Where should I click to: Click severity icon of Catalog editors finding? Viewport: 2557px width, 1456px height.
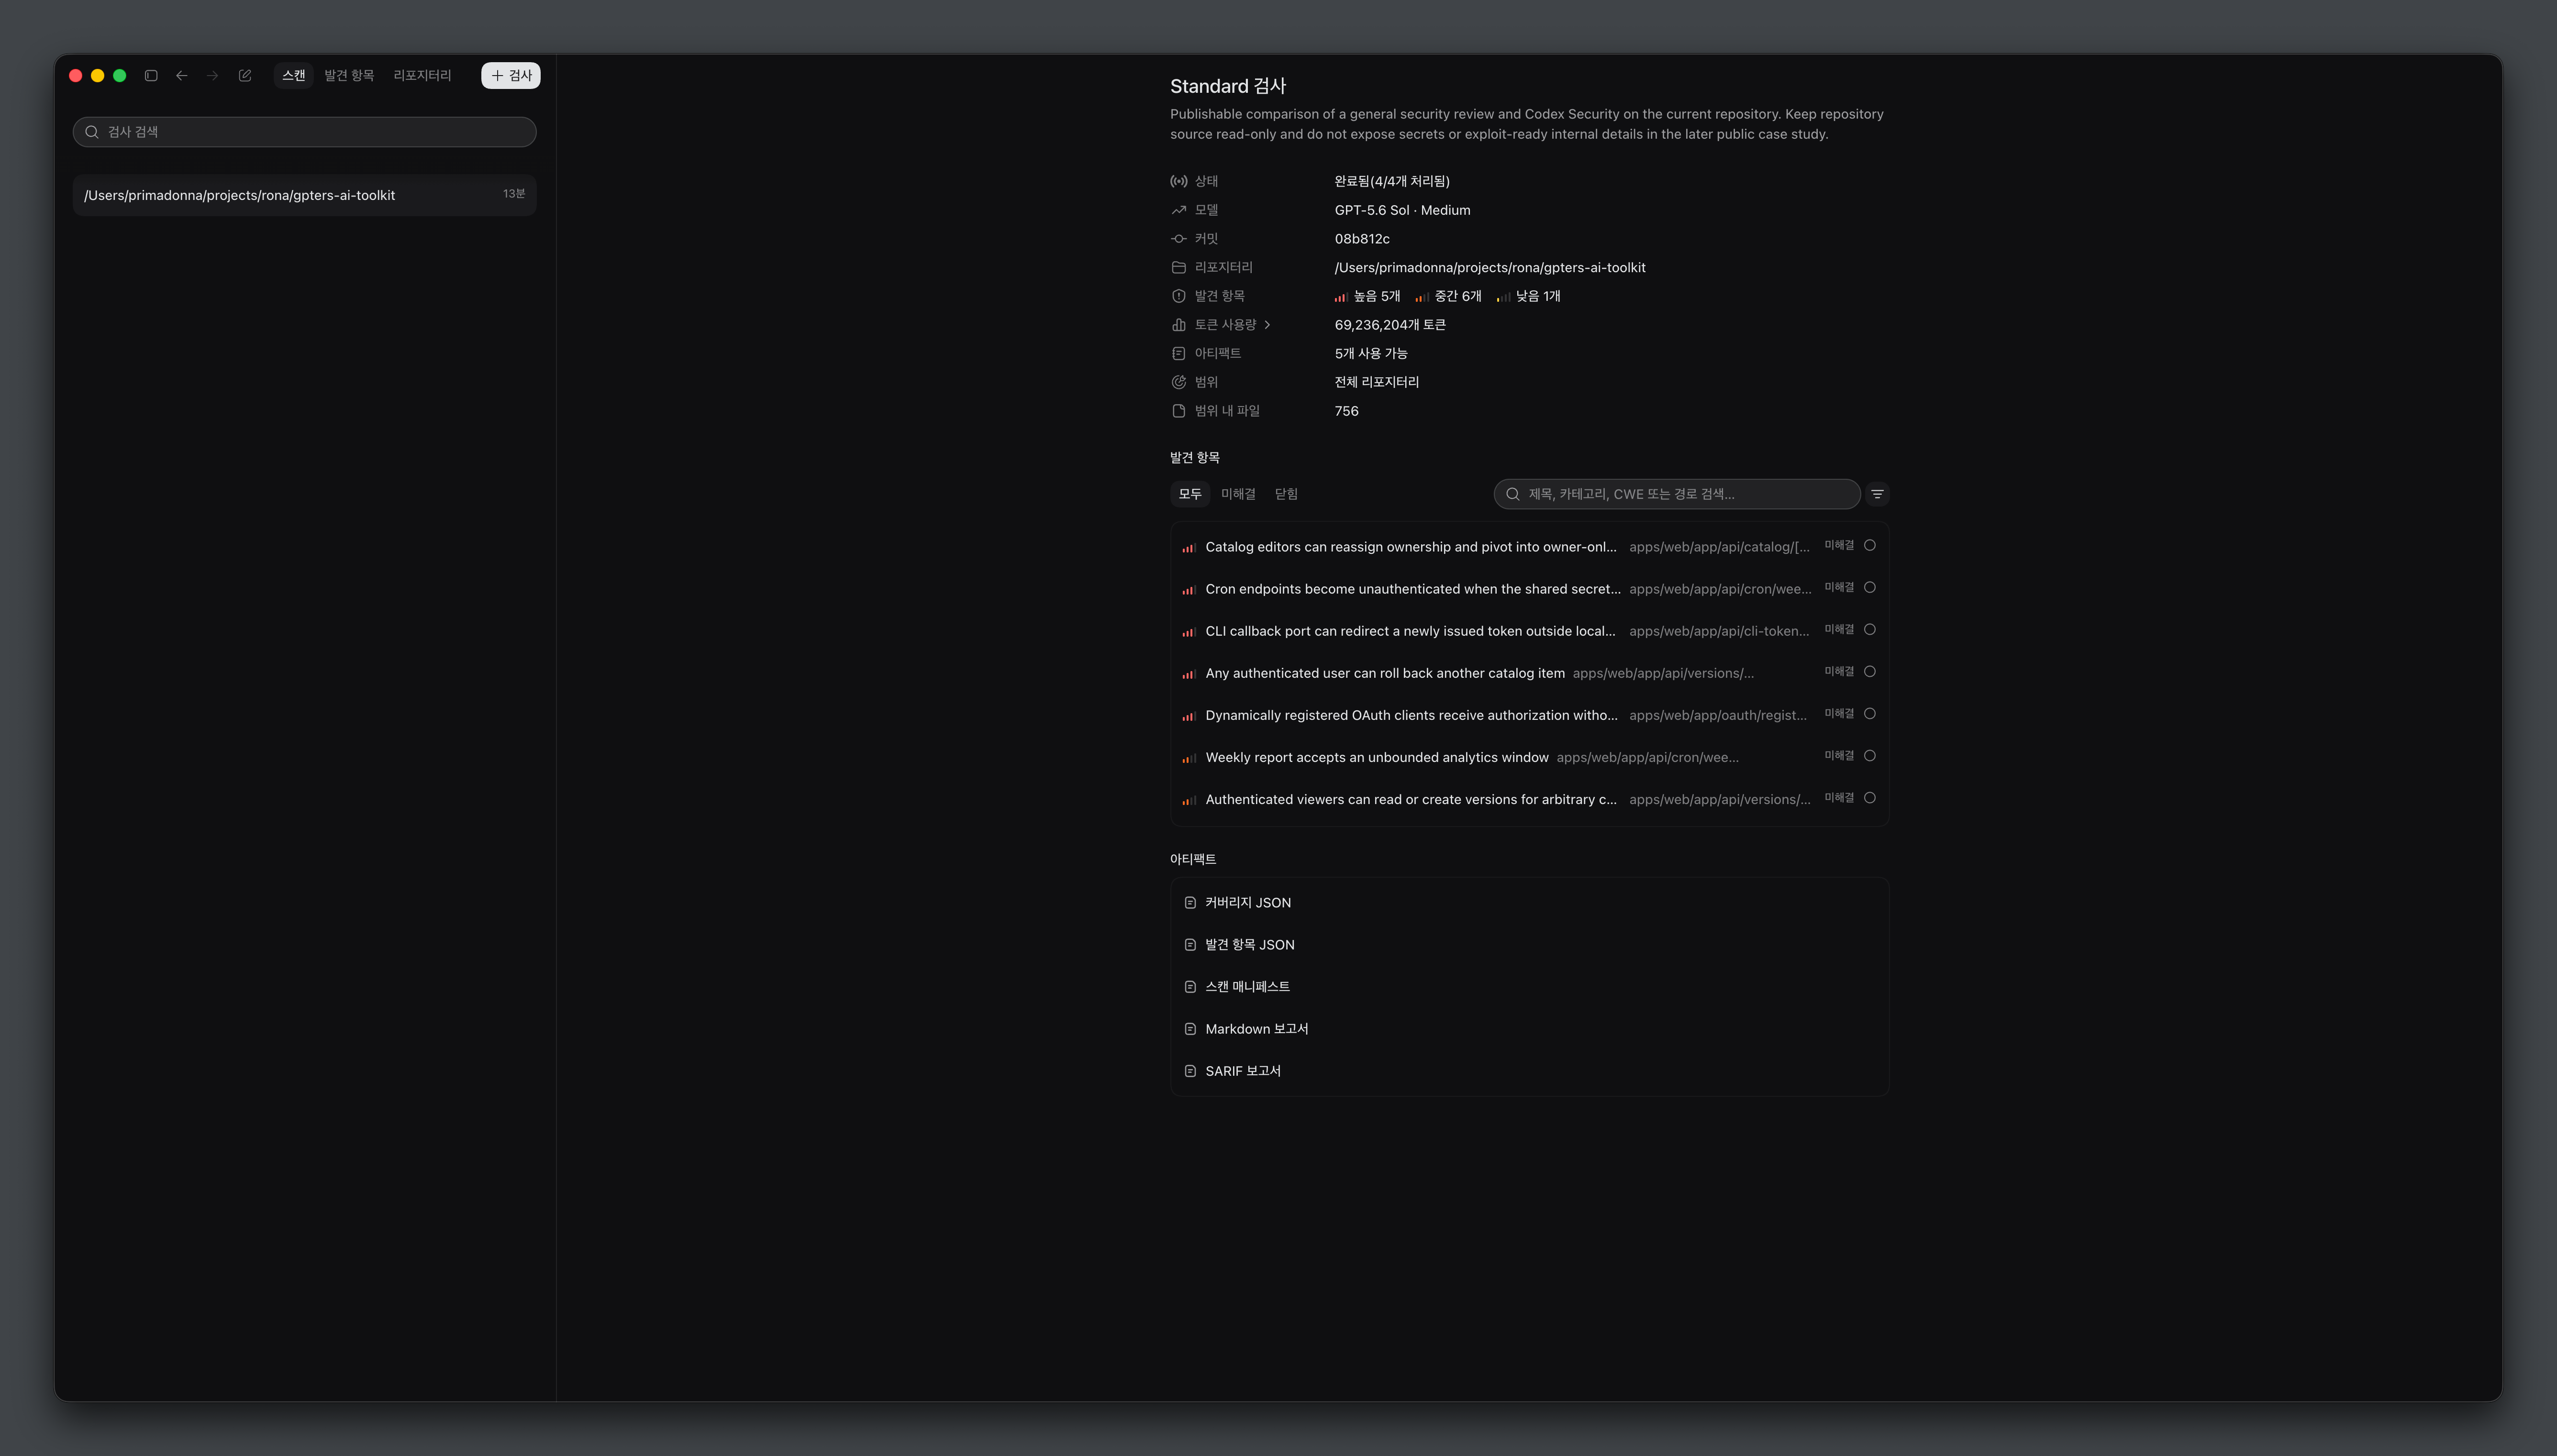point(1189,548)
